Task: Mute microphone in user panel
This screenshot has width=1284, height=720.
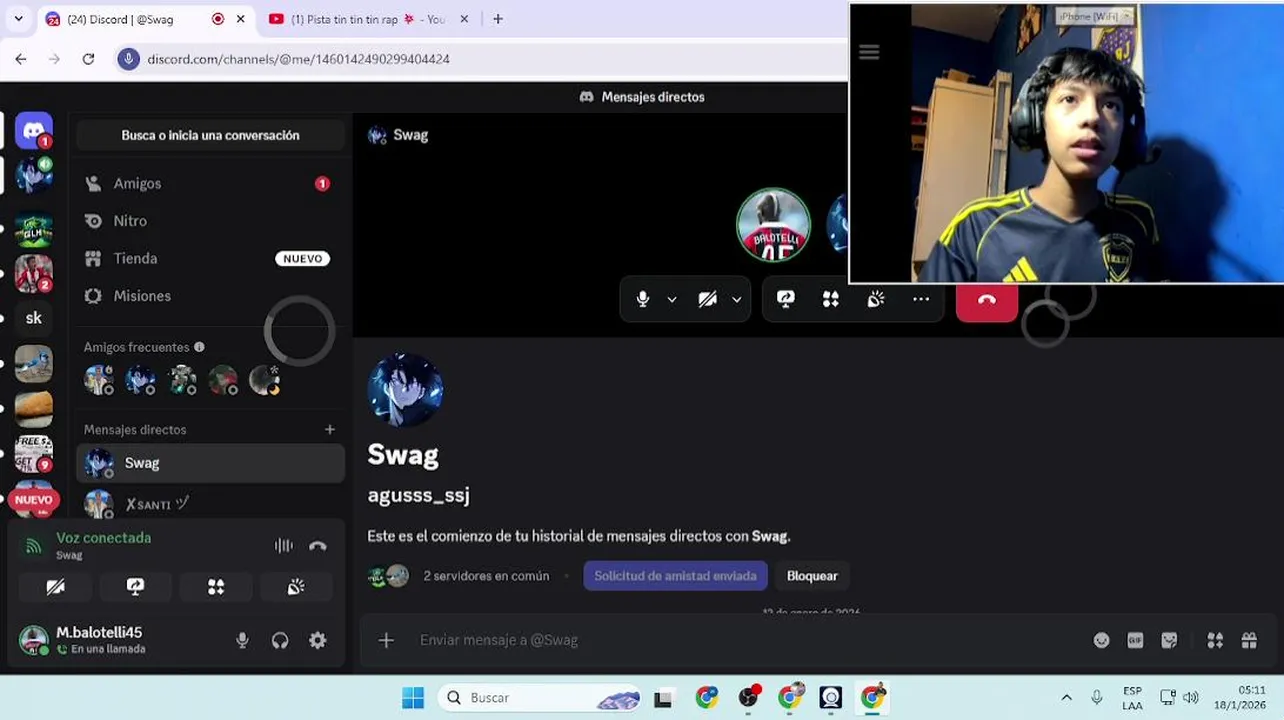Action: [x=242, y=641]
